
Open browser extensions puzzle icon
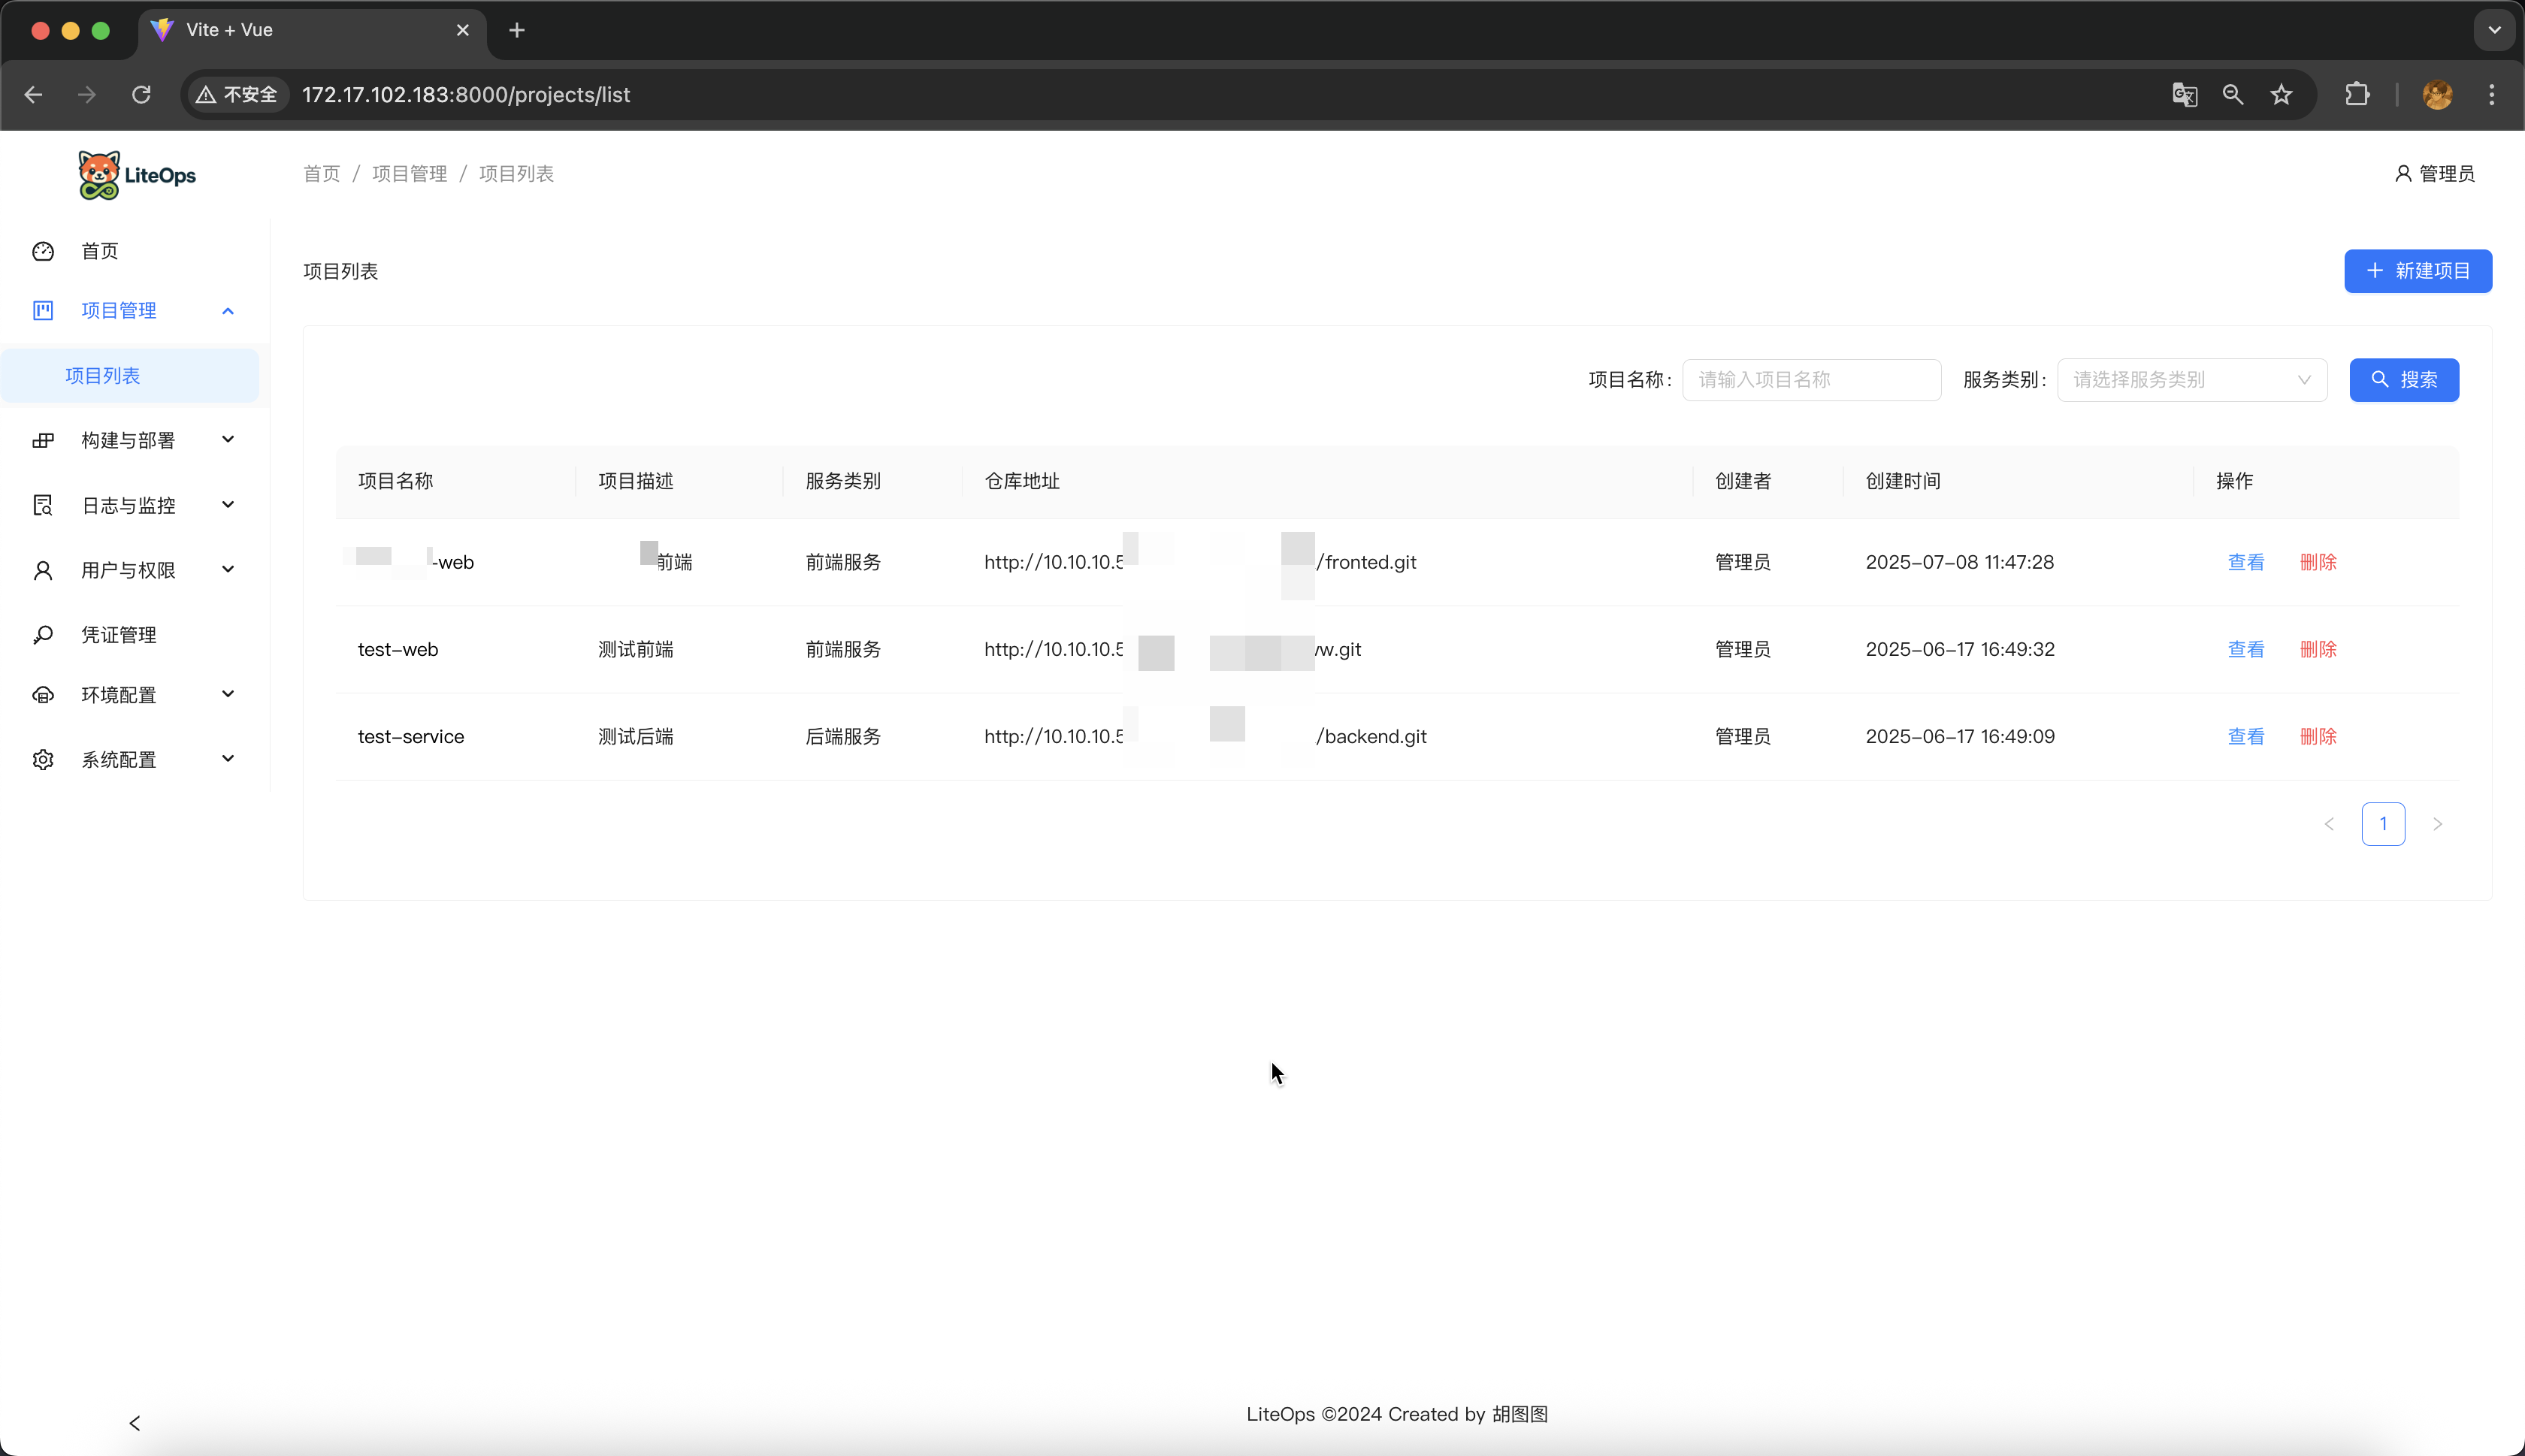click(2357, 95)
